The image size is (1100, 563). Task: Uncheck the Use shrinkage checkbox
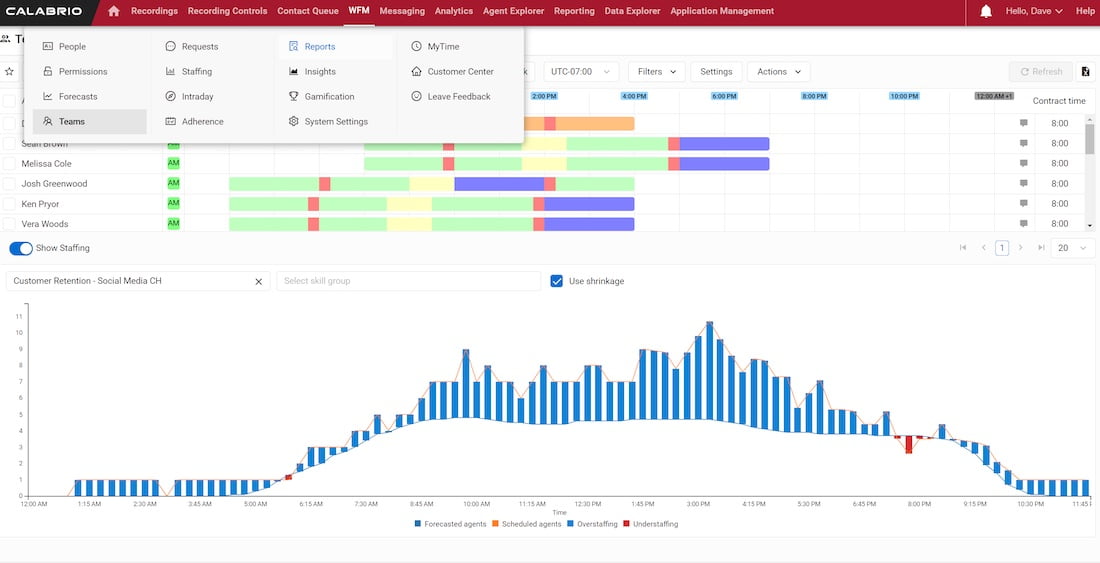(x=557, y=282)
